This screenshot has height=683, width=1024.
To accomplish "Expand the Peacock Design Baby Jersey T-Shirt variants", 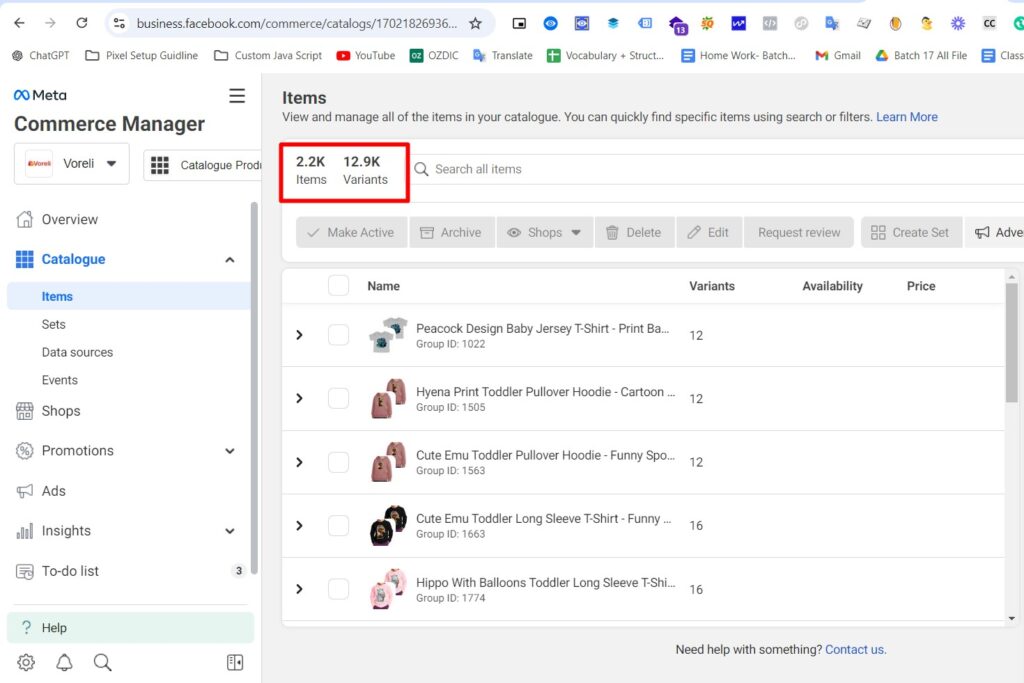I will click(x=299, y=335).
